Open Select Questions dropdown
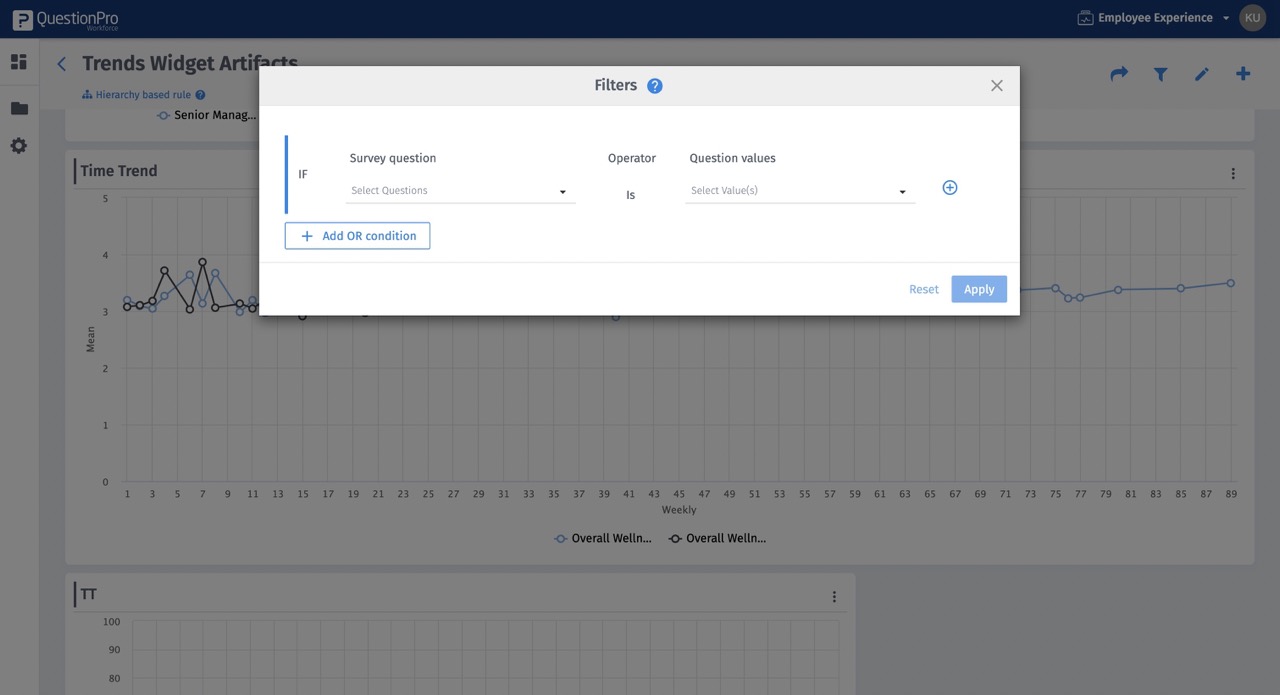Screen dimensions: 1280x695 click(460, 191)
